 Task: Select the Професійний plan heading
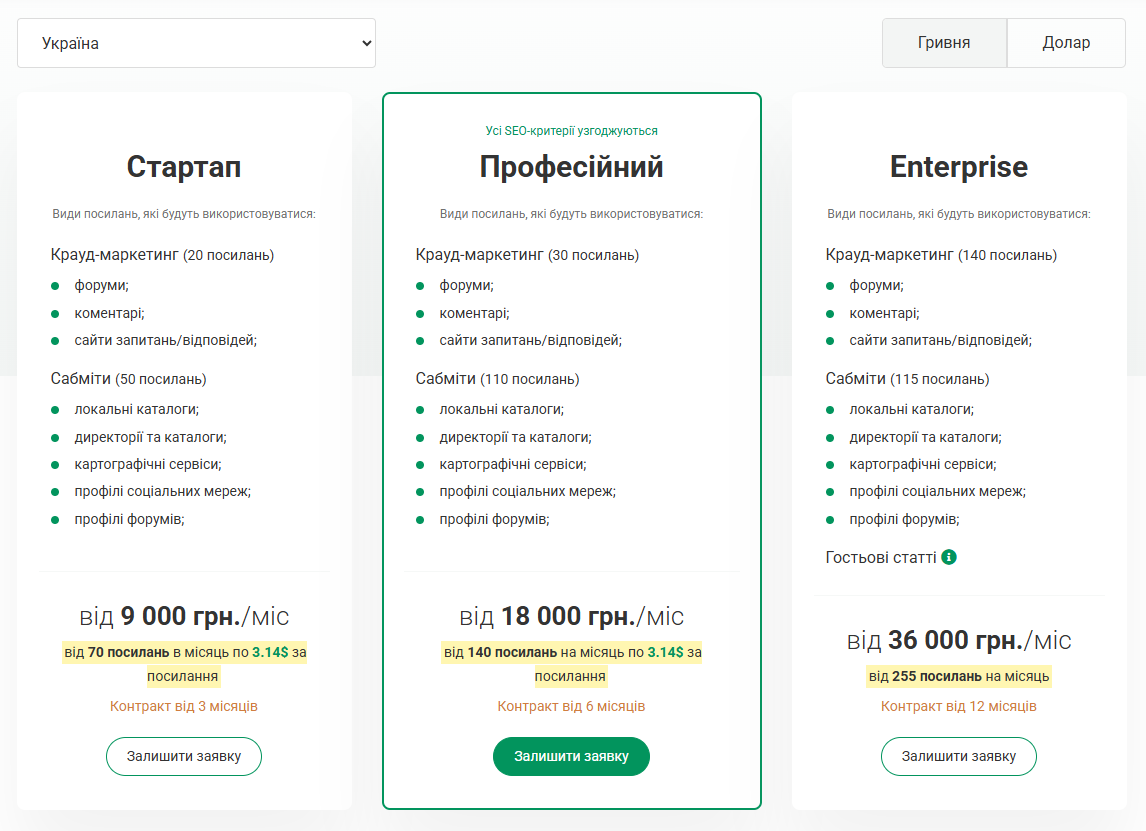(x=571, y=166)
